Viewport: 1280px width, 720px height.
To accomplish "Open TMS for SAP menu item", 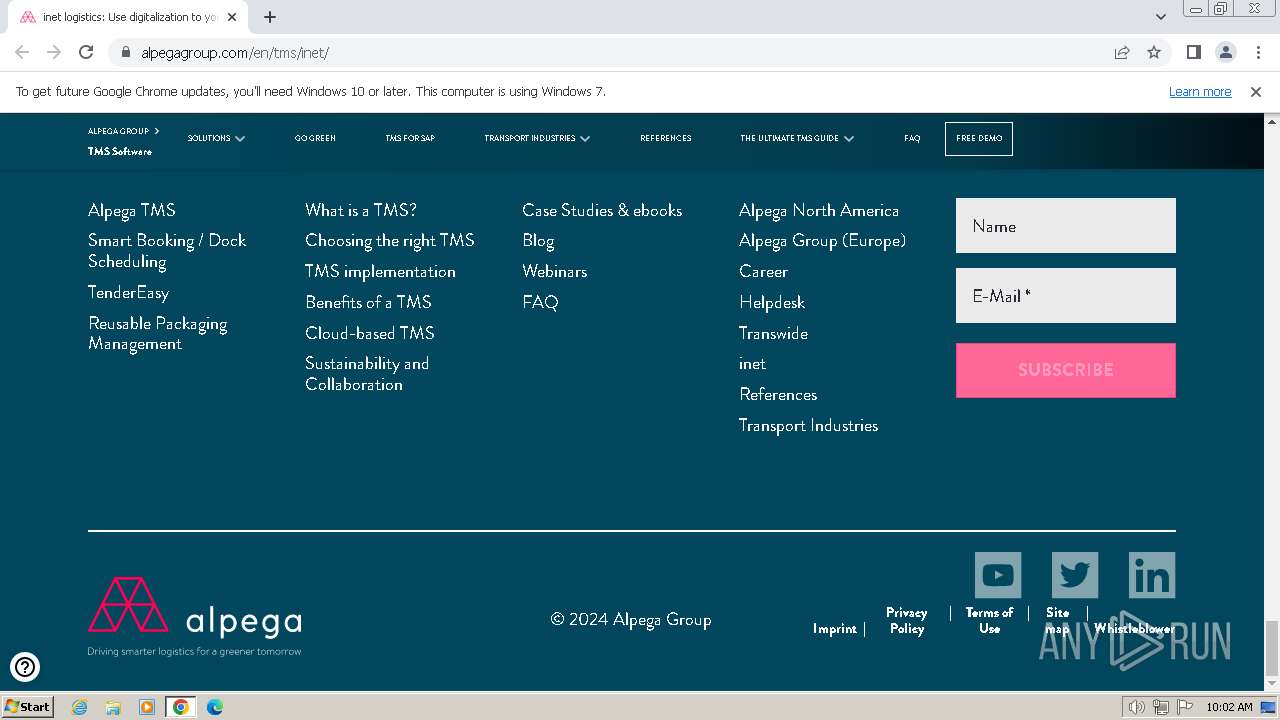I will (410, 138).
